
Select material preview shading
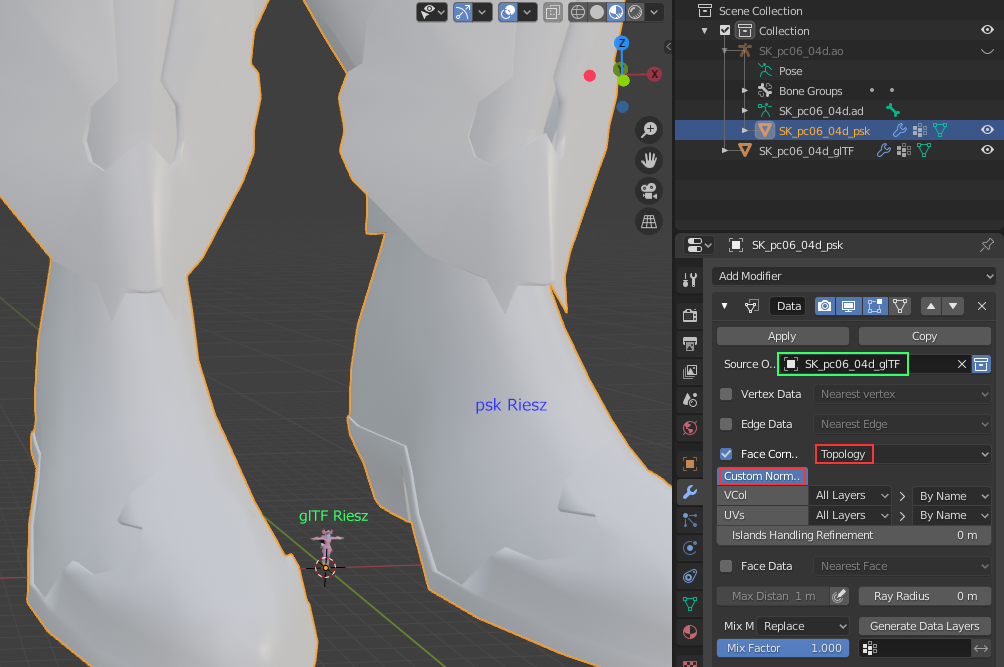(616, 12)
